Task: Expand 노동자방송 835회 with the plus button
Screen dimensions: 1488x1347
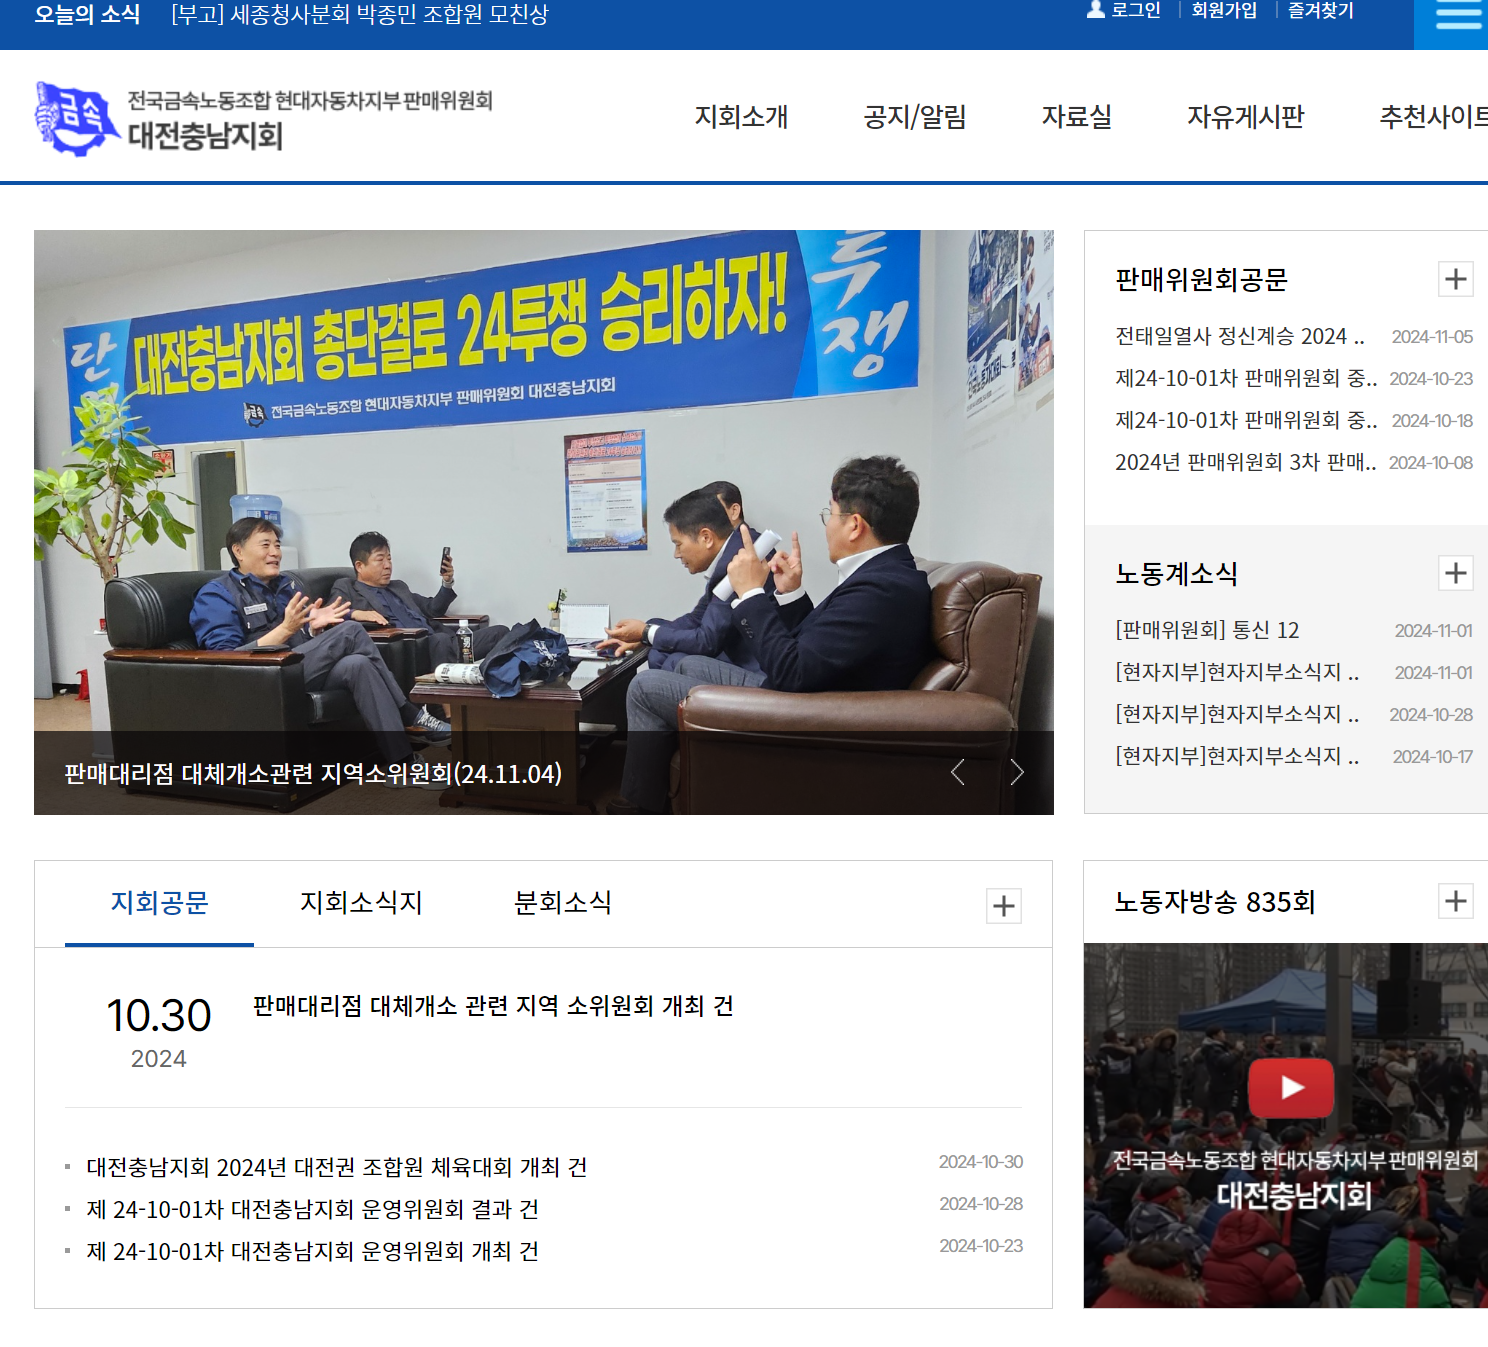Action: (x=1456, y=901)
